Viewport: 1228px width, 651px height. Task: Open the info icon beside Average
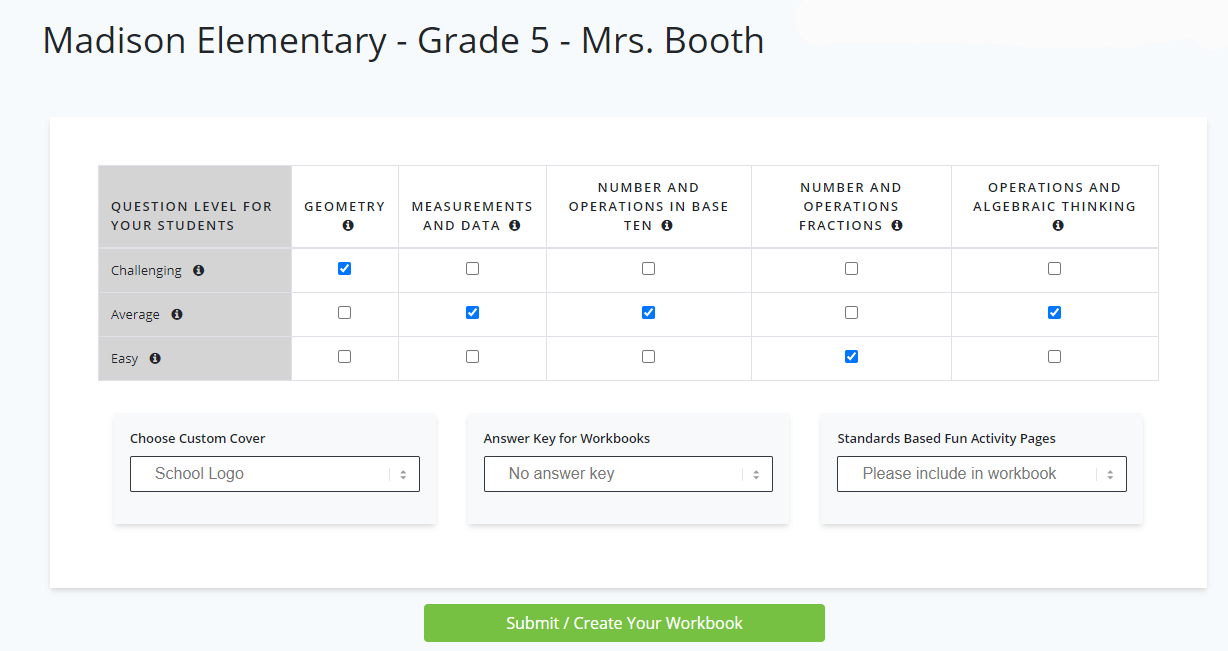click(177, 315)
